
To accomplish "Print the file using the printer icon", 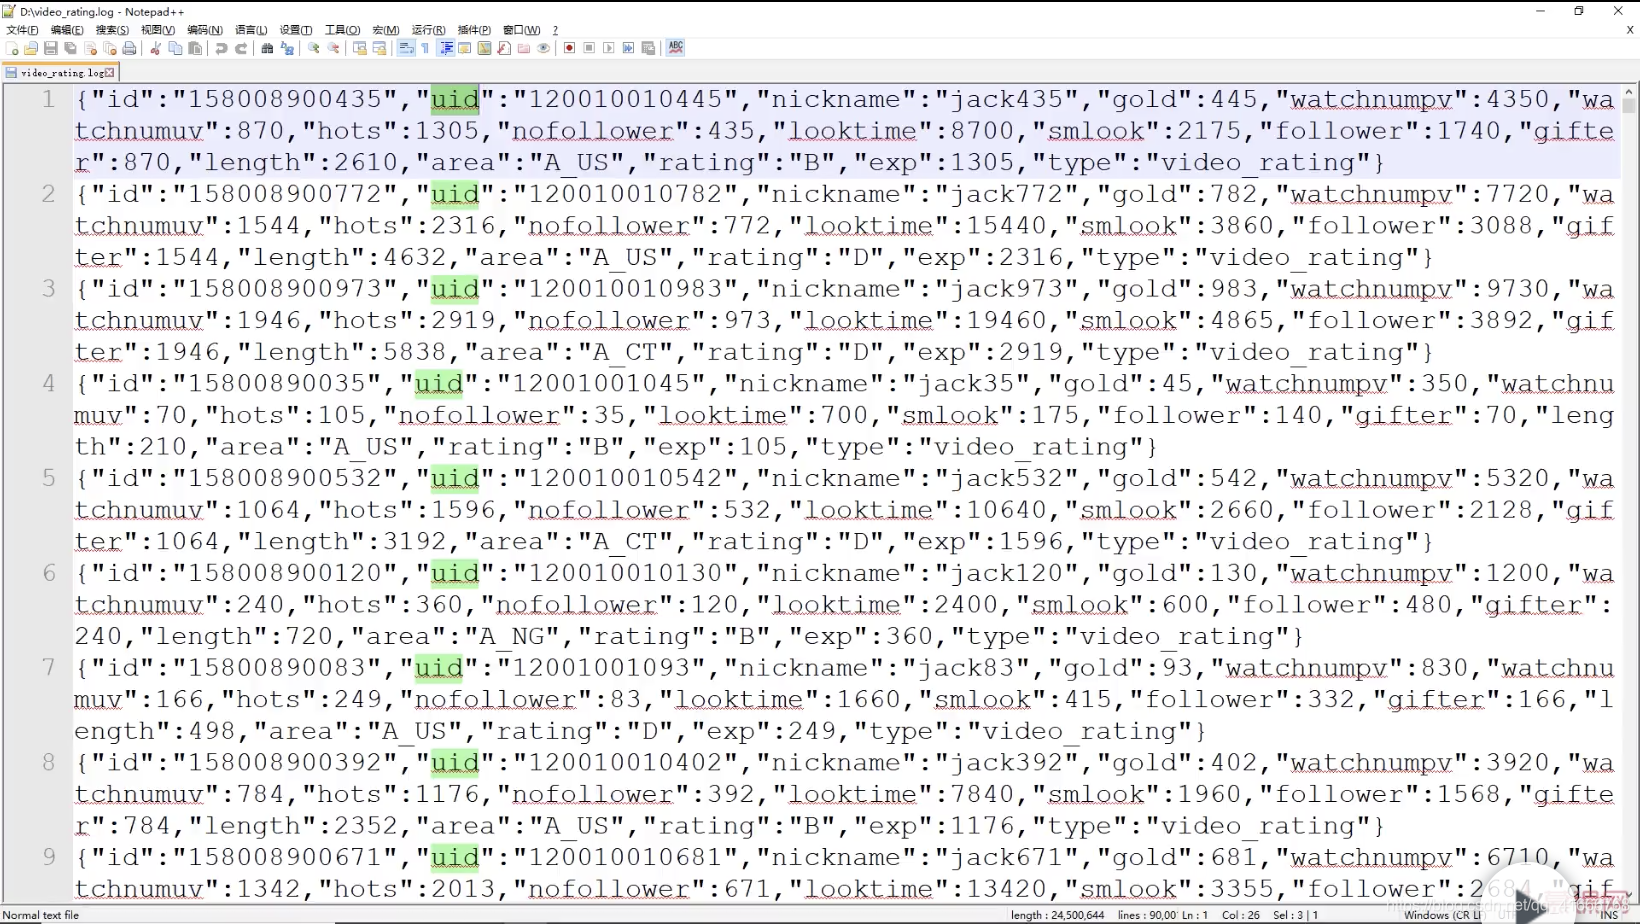I will click(x=129, y=48).
